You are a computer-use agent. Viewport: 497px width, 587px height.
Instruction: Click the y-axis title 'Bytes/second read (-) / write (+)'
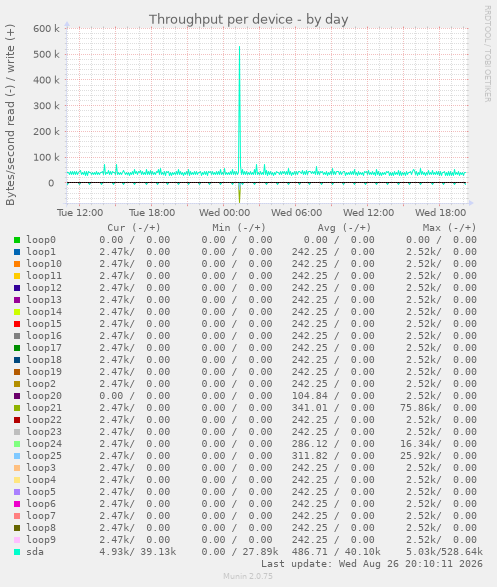click(10, 115)
